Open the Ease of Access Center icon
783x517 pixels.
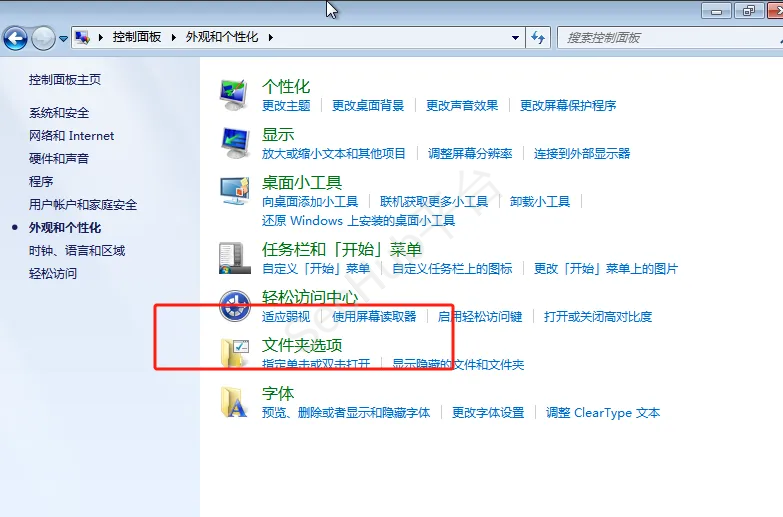(234, 306)
